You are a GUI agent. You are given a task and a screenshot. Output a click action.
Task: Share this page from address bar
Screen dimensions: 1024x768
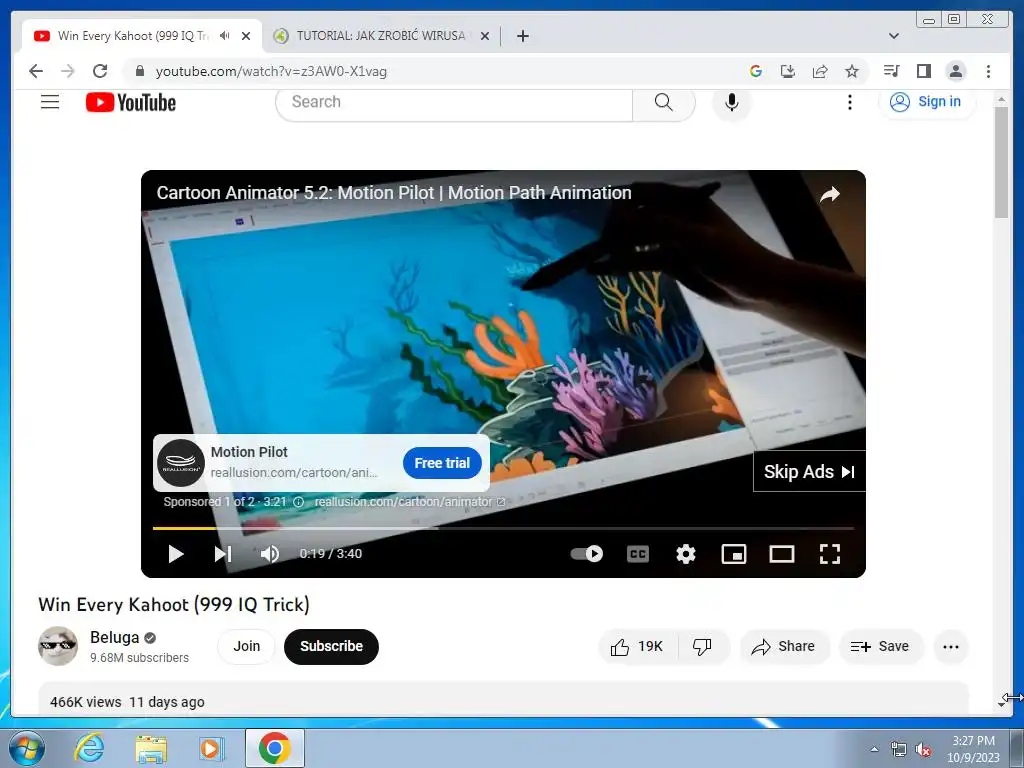[x=820, y=71]
